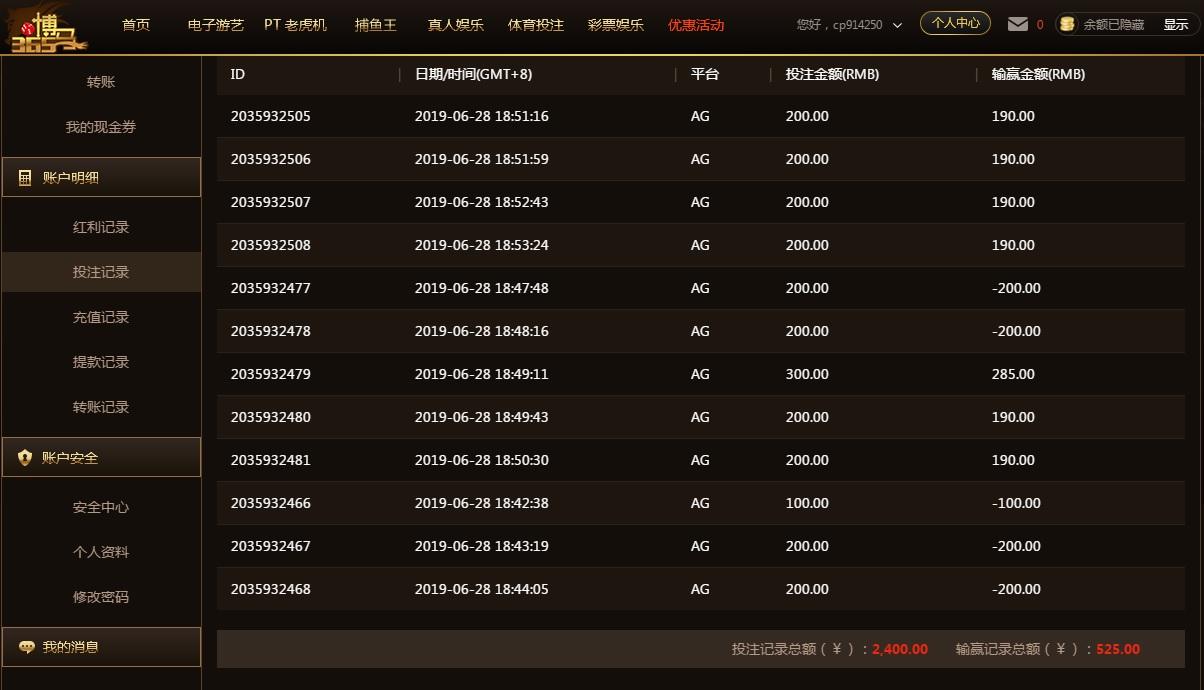Open 充值记录 in the sidebar

[x=101, y=317]
